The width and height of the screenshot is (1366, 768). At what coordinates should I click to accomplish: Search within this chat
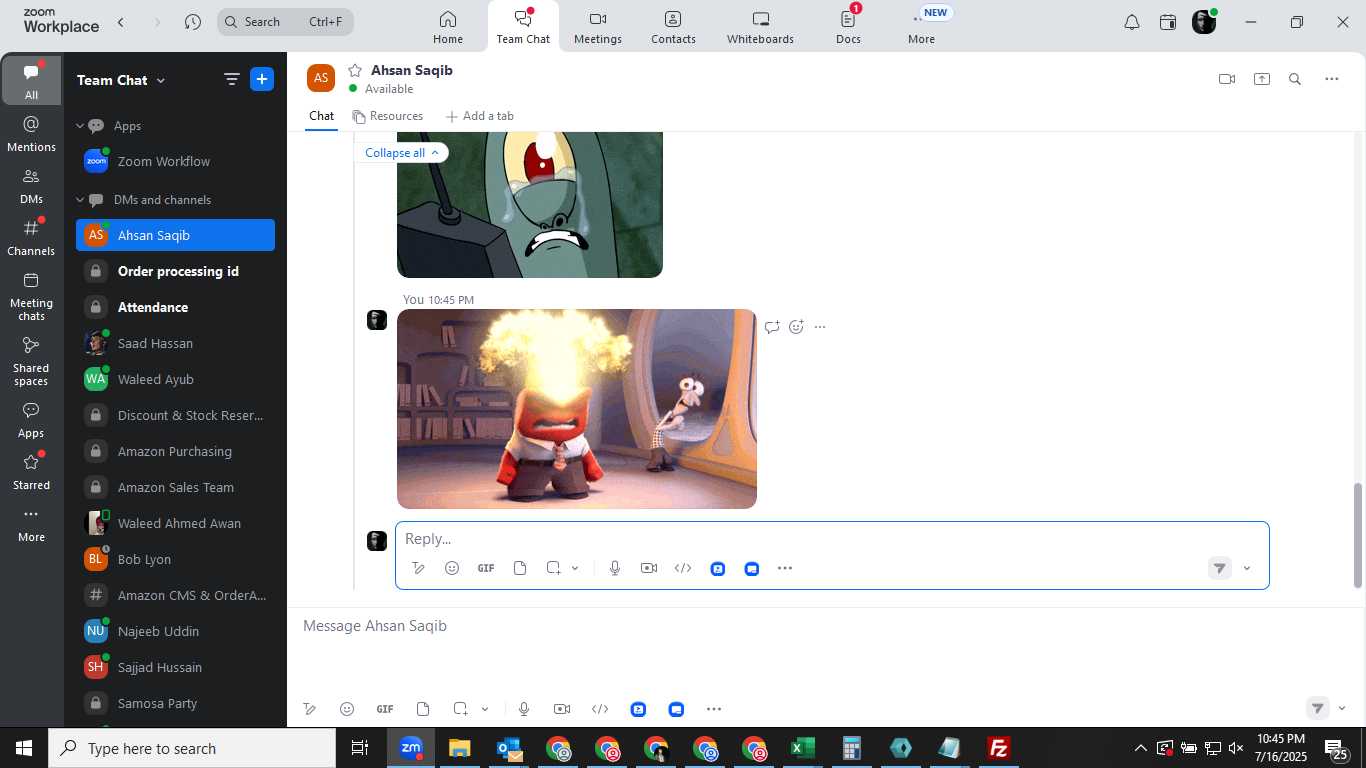coord(1295,79)
